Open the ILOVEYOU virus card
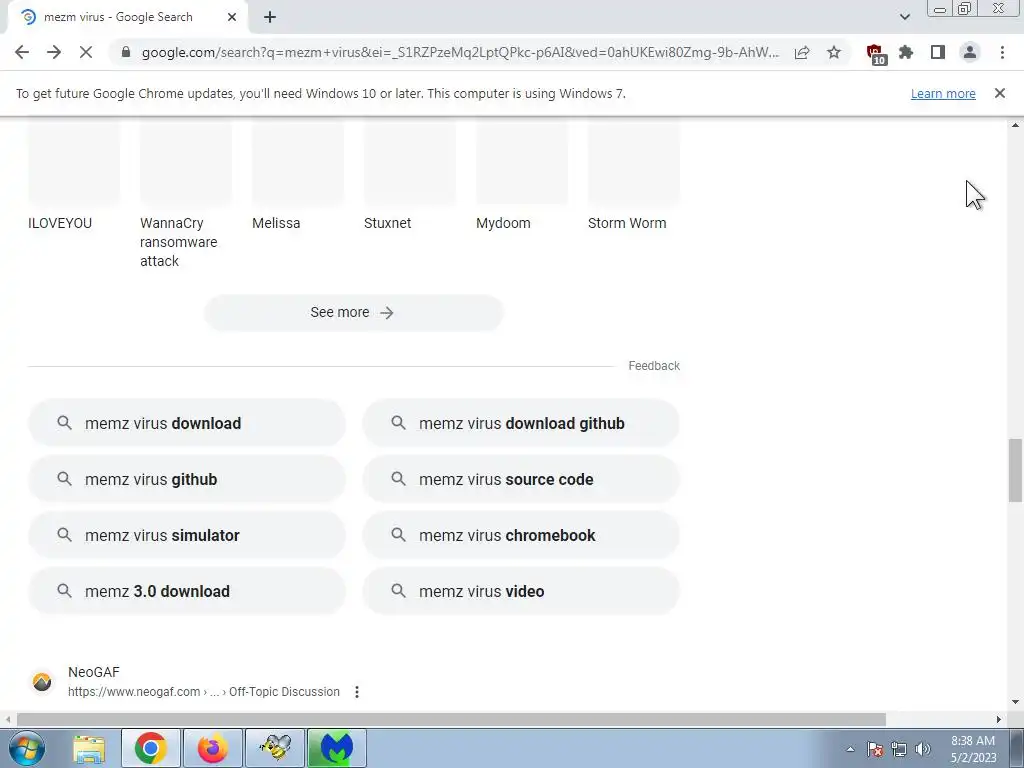Image resolution: width=1024 pixels, height=768 pixels. click(x=74, y=176)
